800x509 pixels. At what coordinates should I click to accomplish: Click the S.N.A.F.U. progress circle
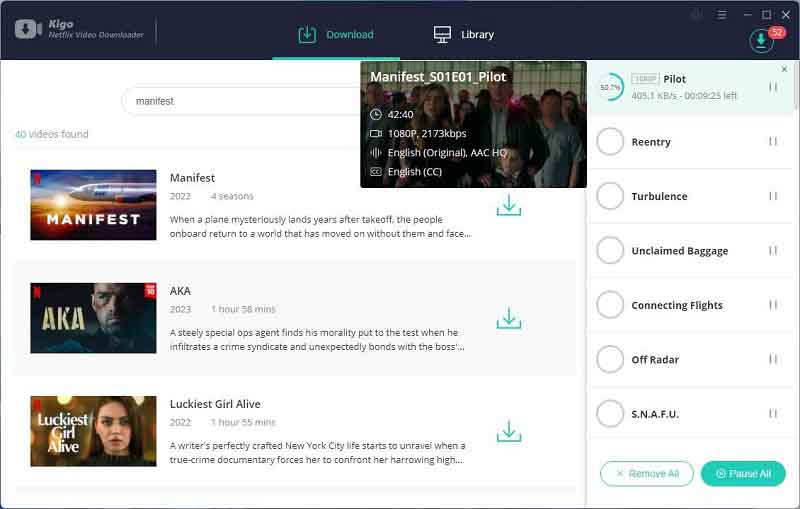(x=610, y=414)
